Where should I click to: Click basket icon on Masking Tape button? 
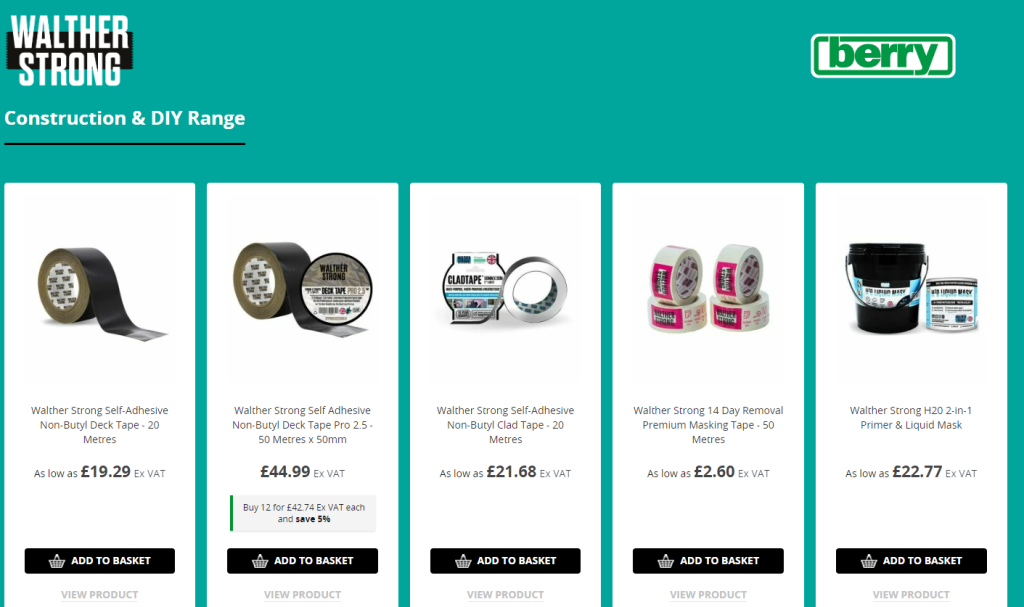click(665, 561)
